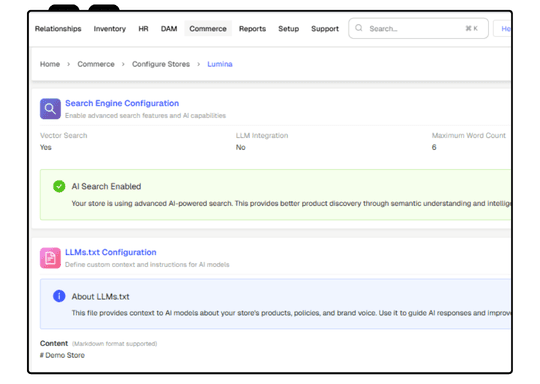The height and width of the screenshot is (384, 540).
Task: Click the Maximum Word Count label
Action: point(469,135)
